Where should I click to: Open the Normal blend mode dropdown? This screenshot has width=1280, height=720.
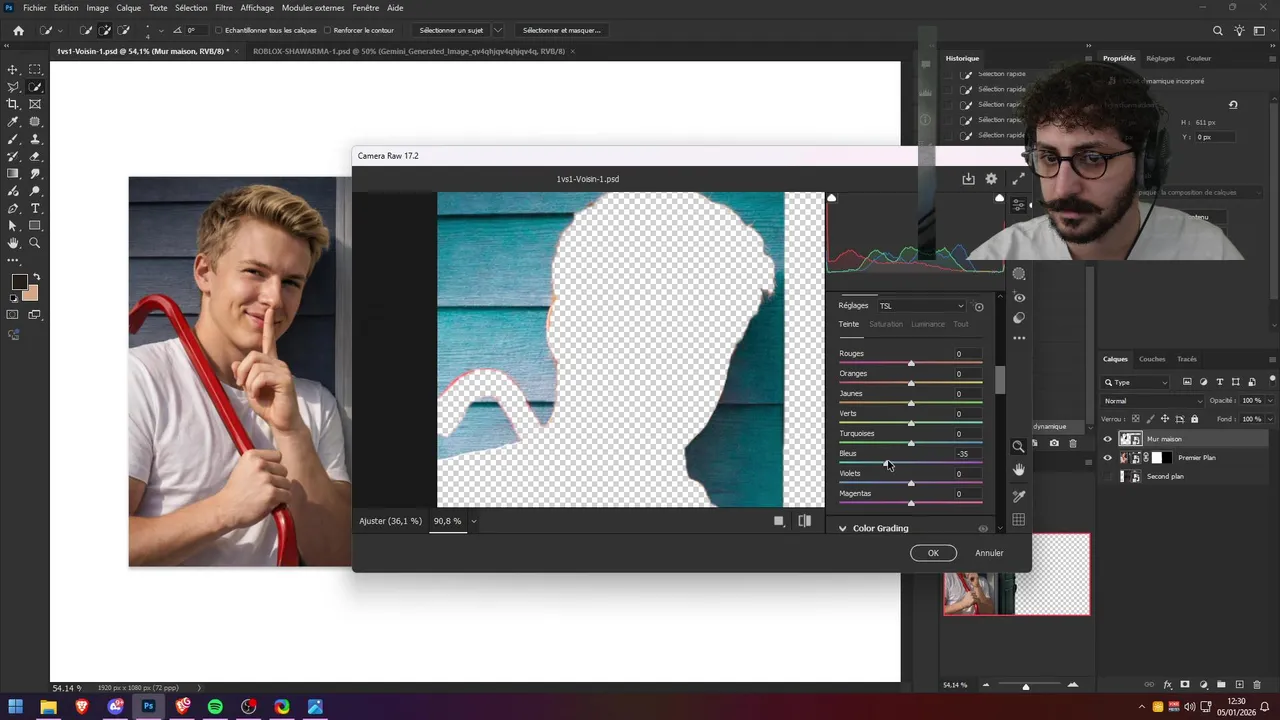1153,401
